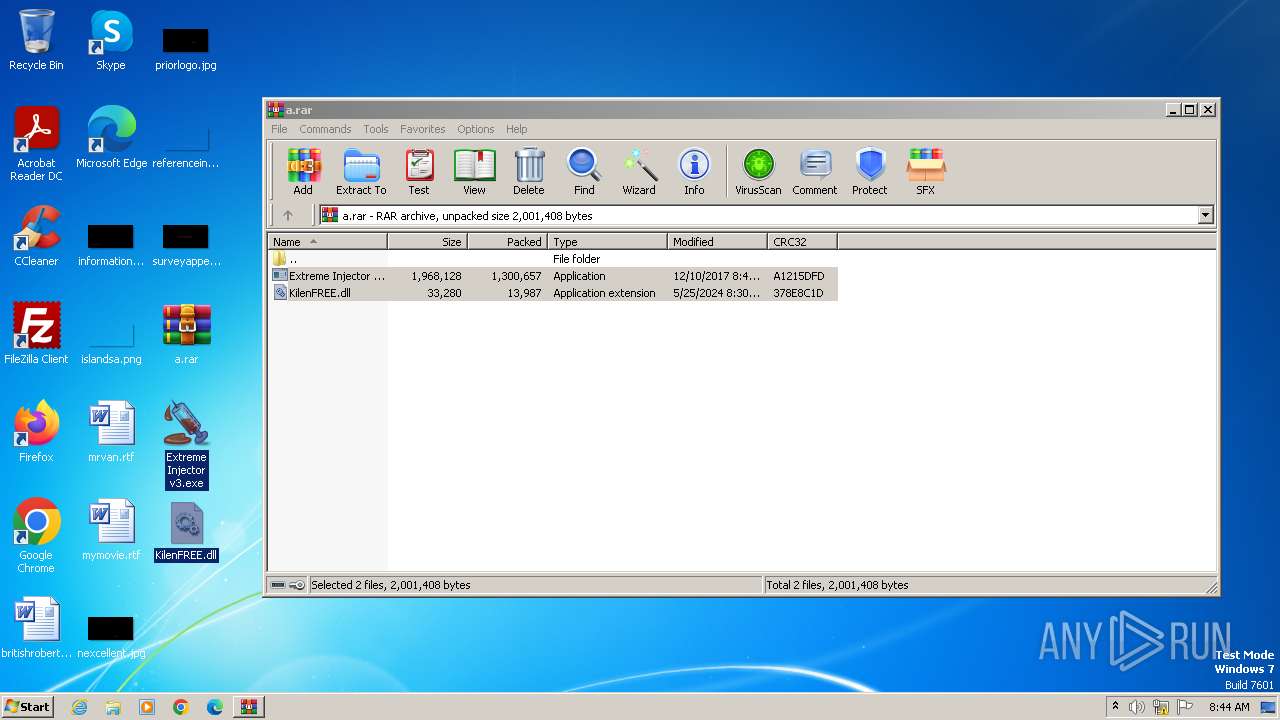Screen dimensions: 1280x720
Task: Click the taskbar clock 8:44 AM
Action: (1229, 707)
